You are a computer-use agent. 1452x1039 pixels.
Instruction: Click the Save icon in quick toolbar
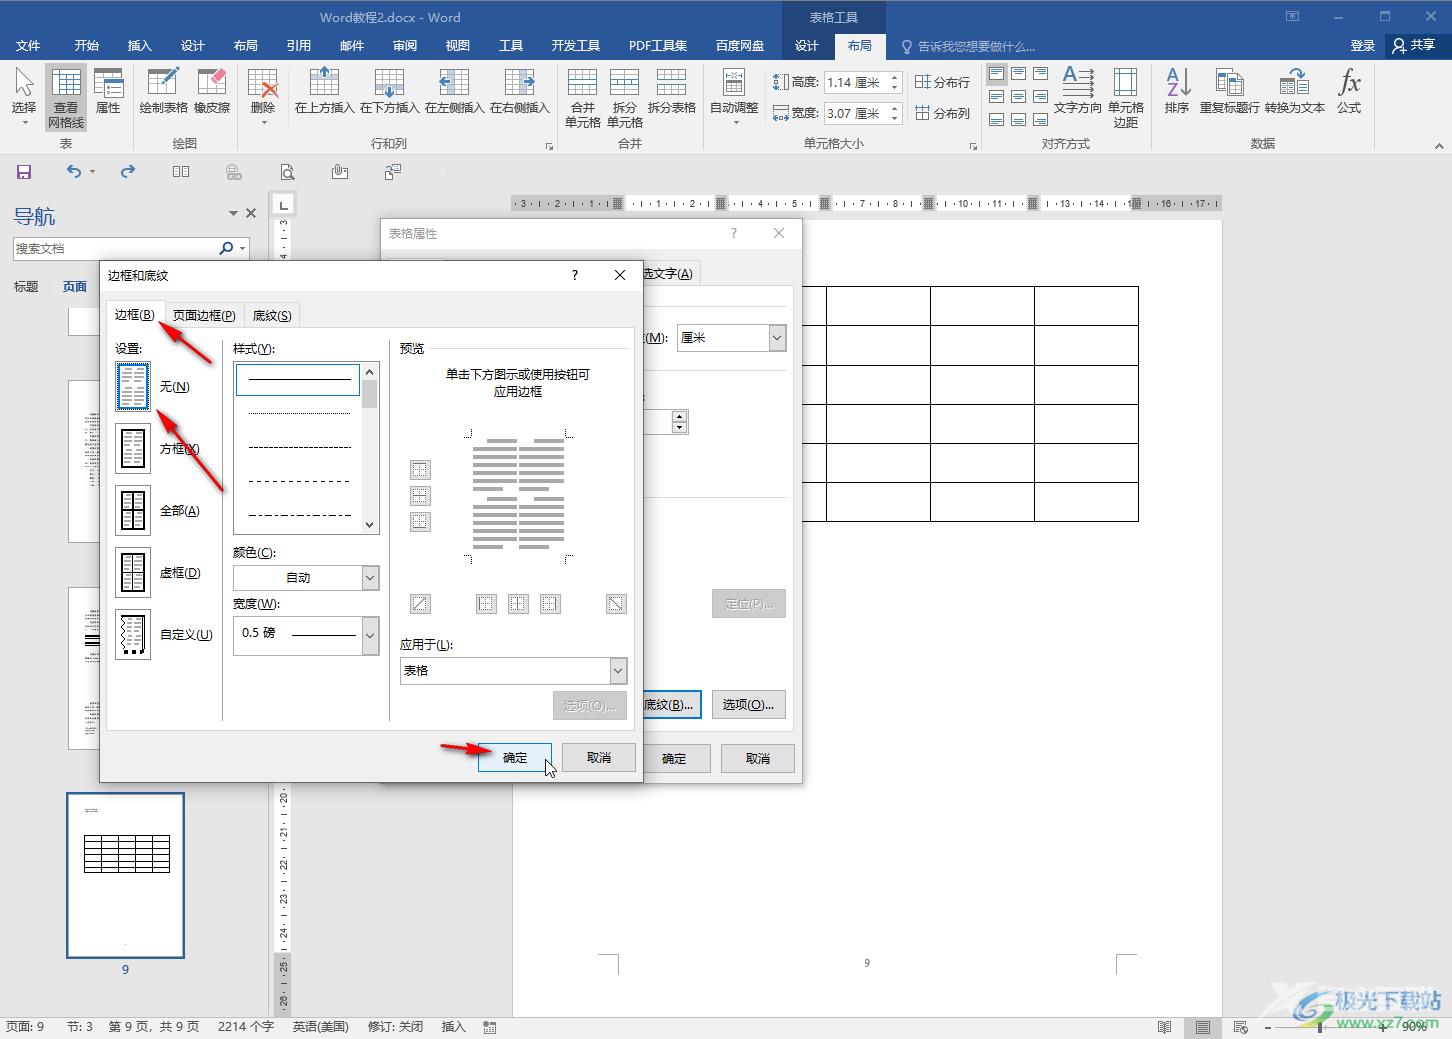pyautogui.click(x=24, y=172)
